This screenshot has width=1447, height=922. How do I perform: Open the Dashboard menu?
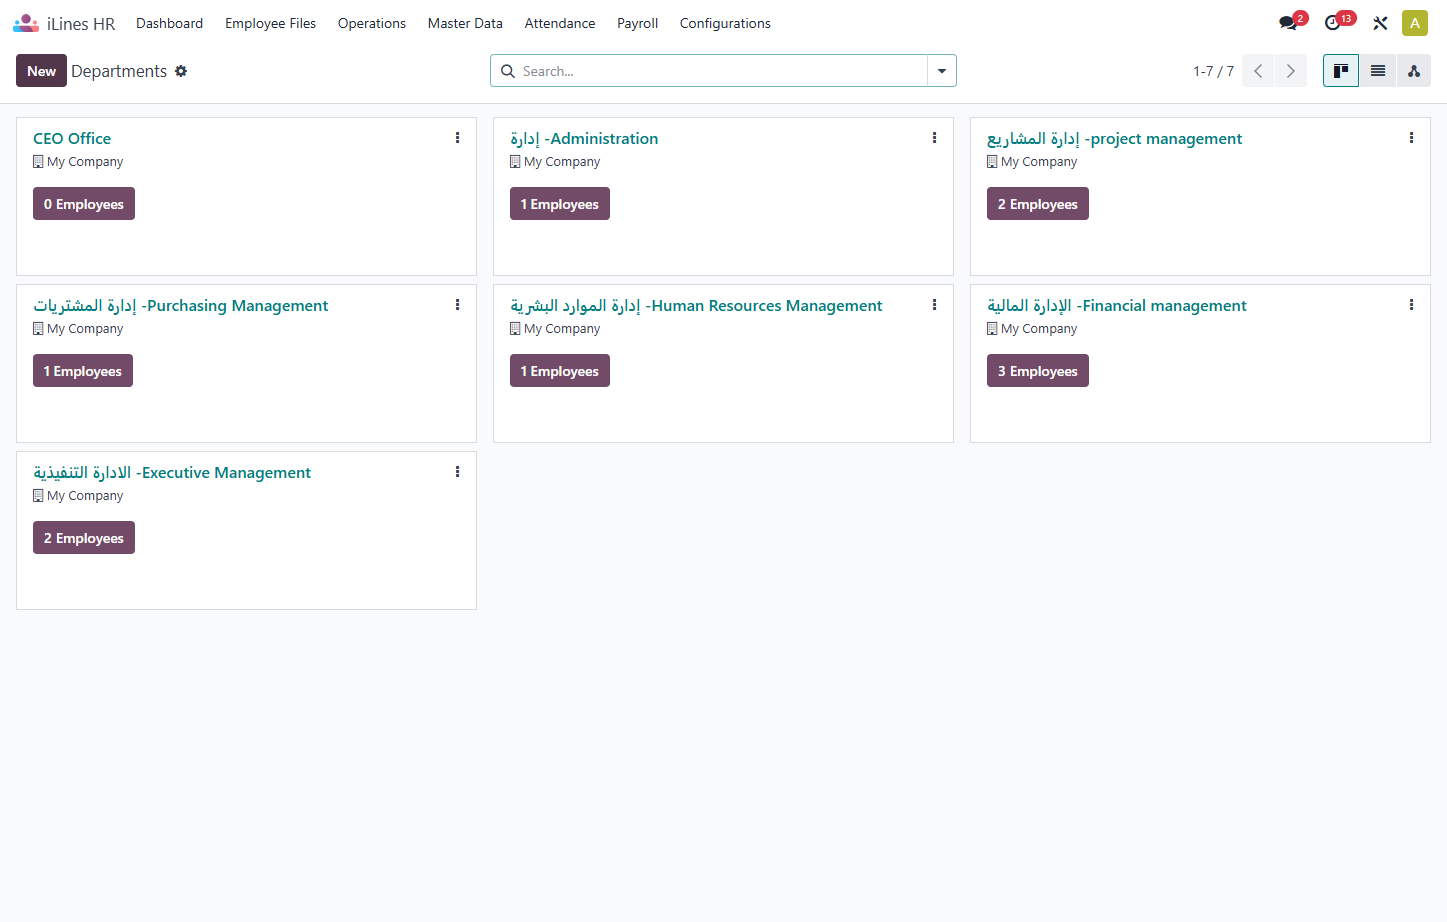coord(169,23)
